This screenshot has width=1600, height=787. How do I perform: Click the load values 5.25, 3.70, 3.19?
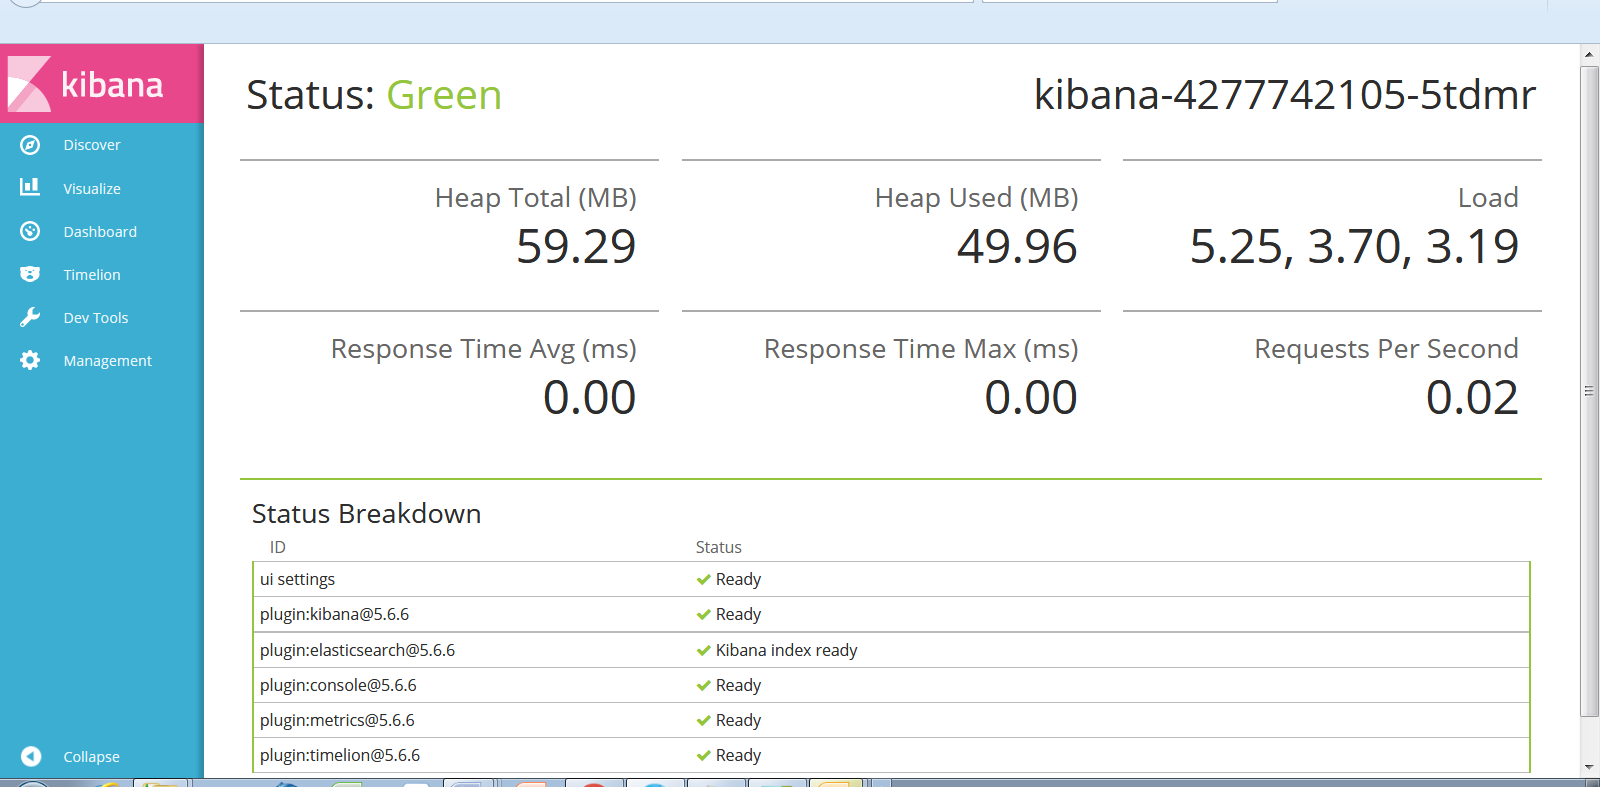pyautogui.click(x=1354, y=247)
